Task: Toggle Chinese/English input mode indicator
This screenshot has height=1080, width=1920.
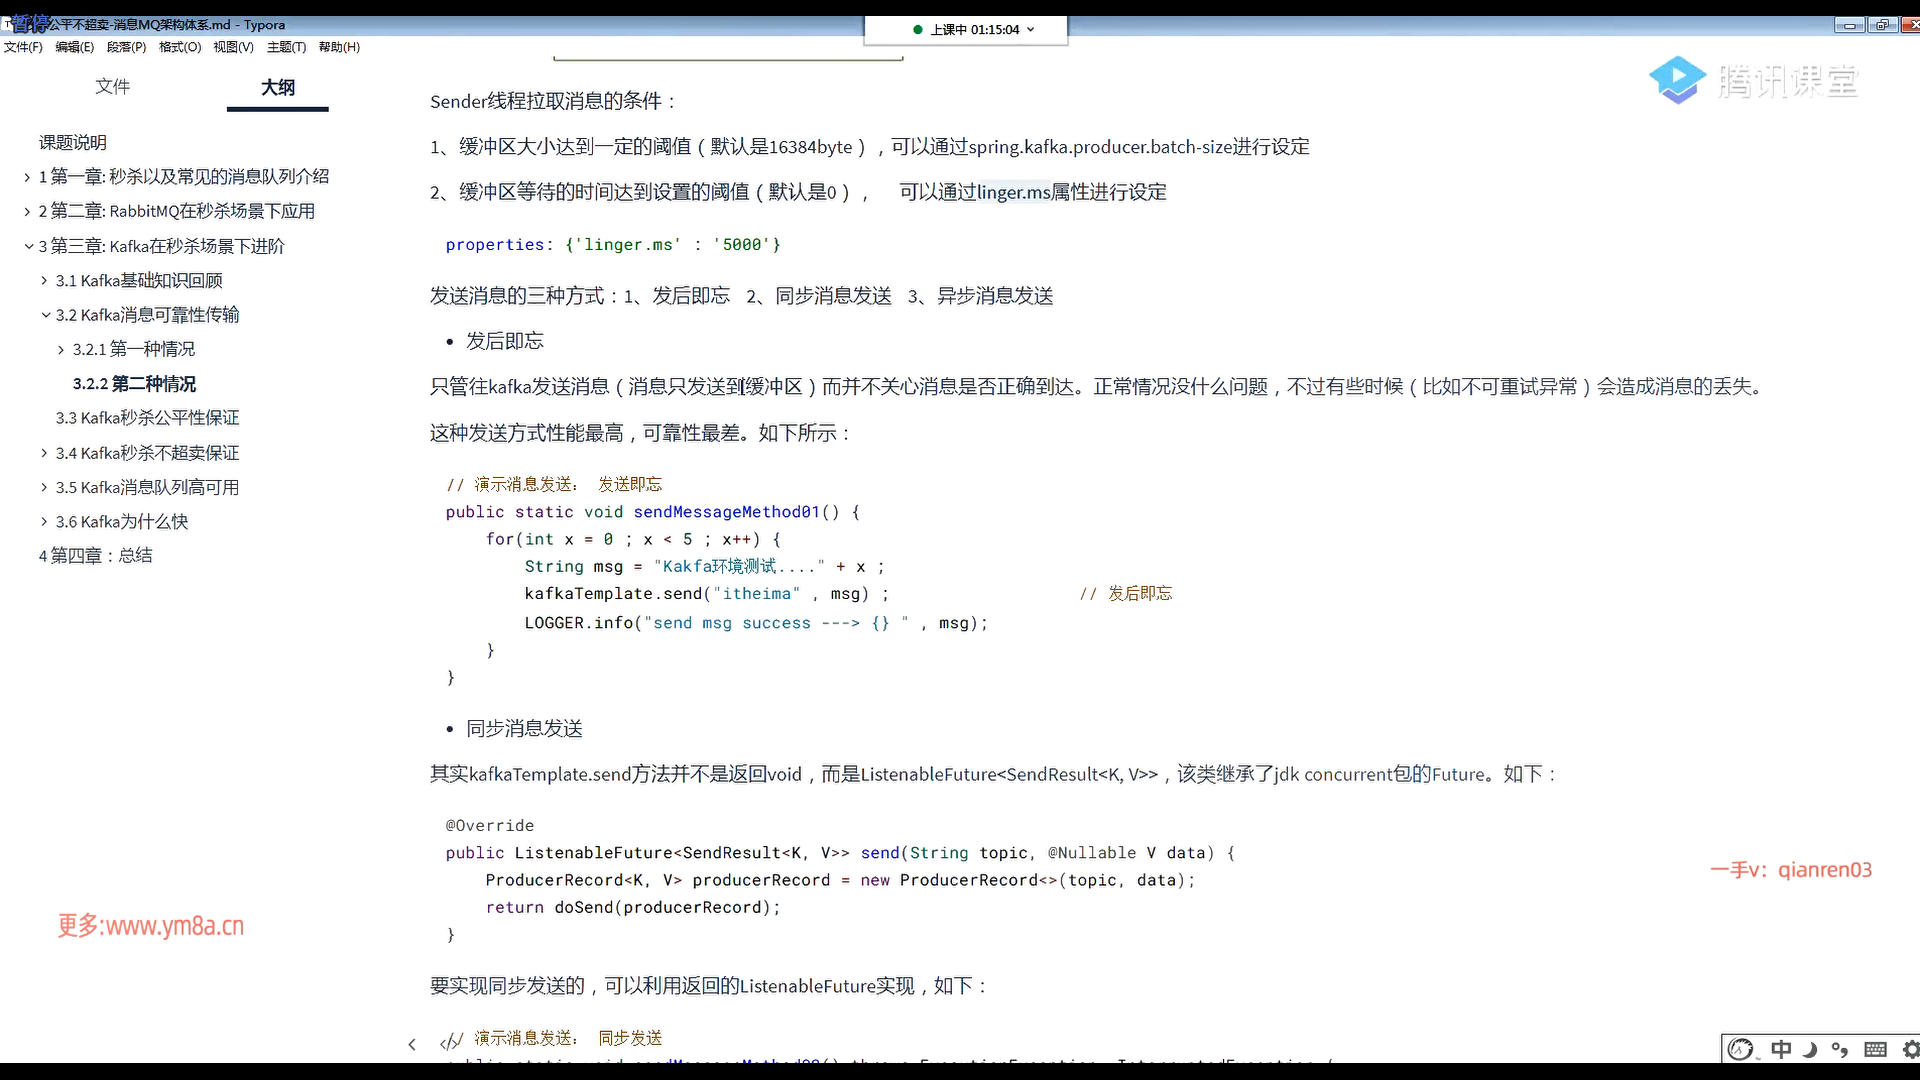Action: [1781, 1049]
